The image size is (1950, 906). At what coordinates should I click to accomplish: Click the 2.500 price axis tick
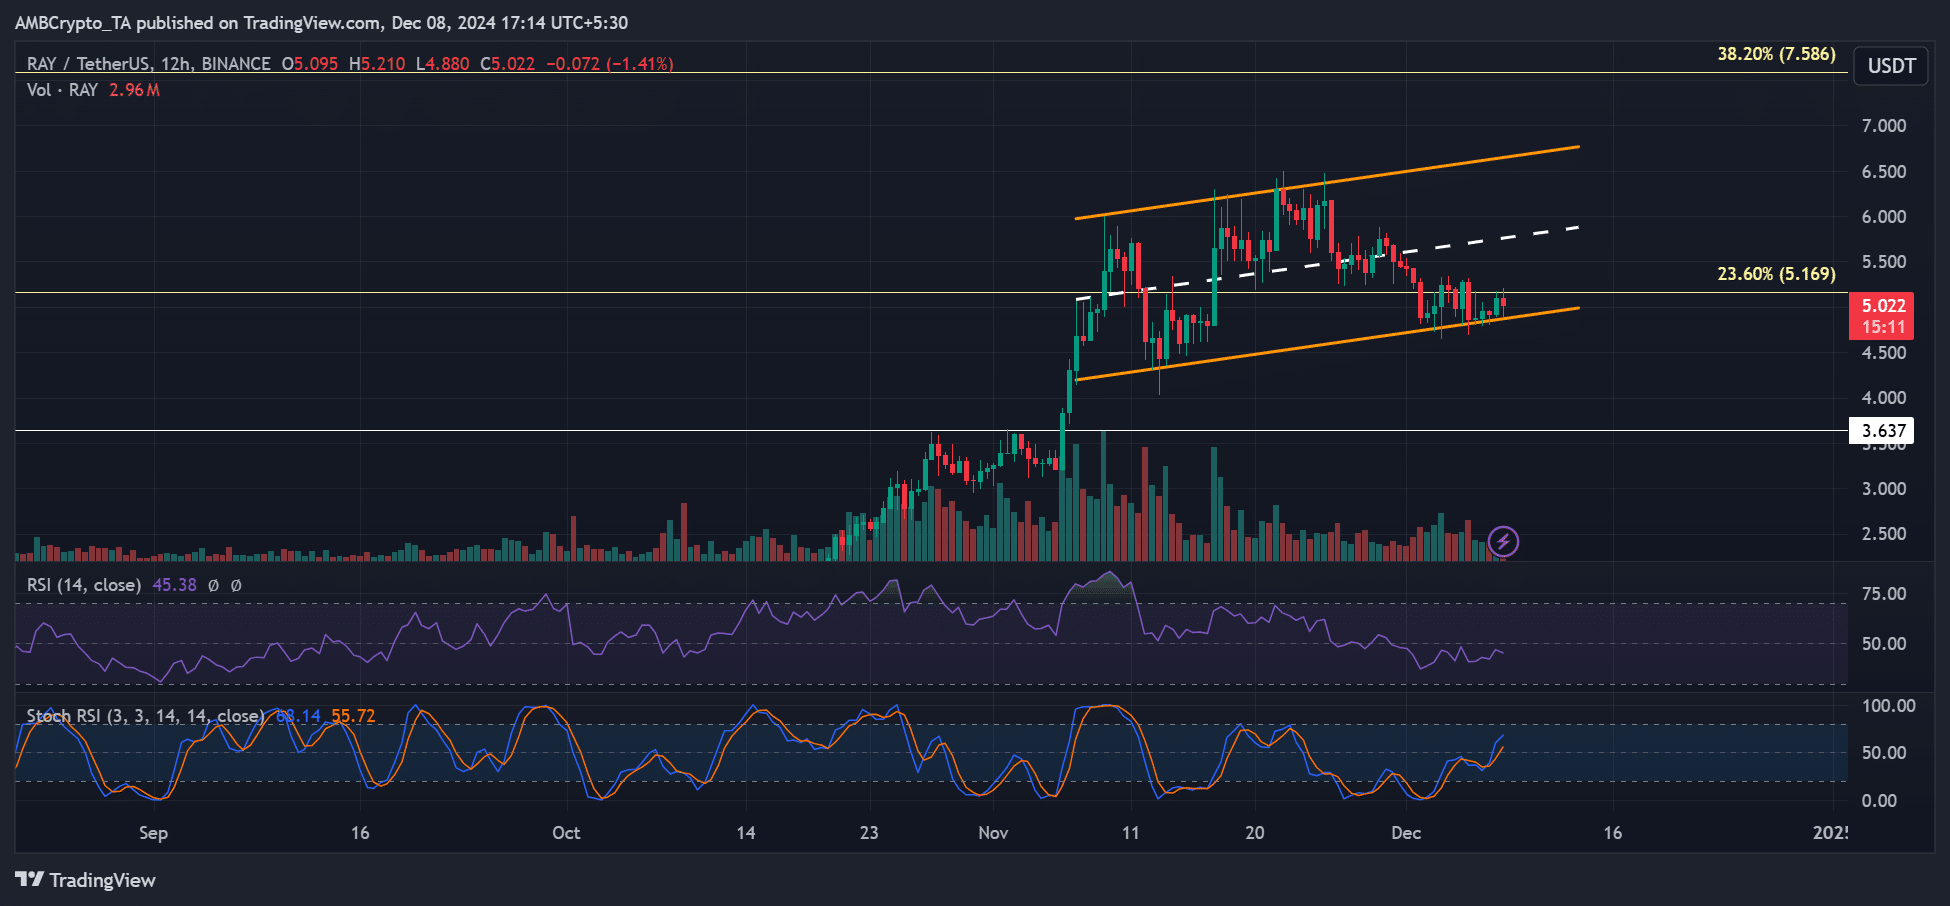pyautogui.click(x=1884, y=534)
